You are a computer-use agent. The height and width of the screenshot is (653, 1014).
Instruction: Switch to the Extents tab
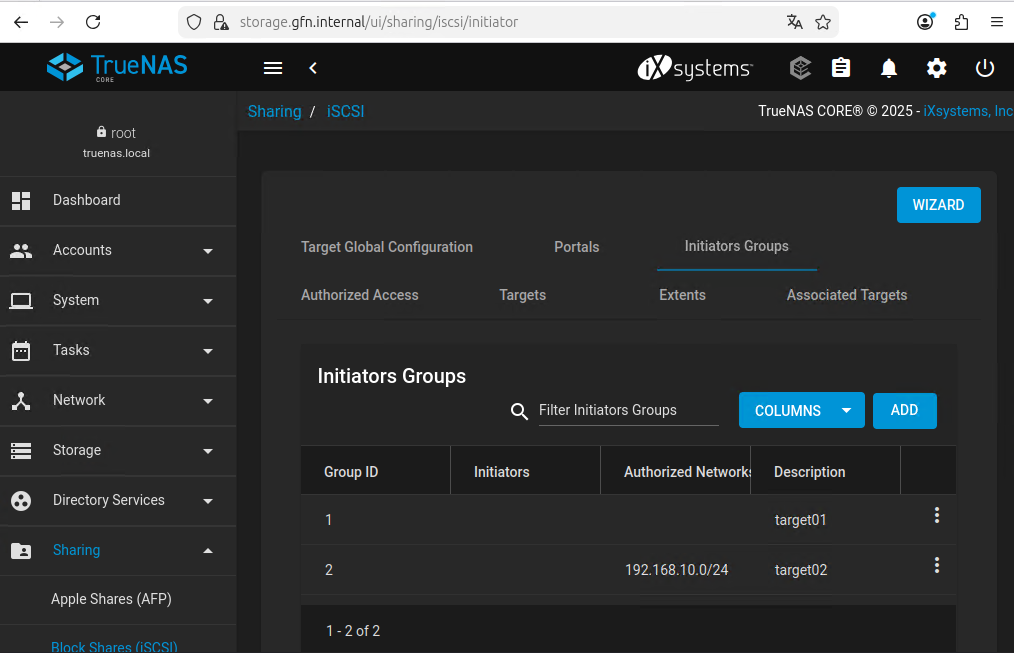[x=682, y=295]
